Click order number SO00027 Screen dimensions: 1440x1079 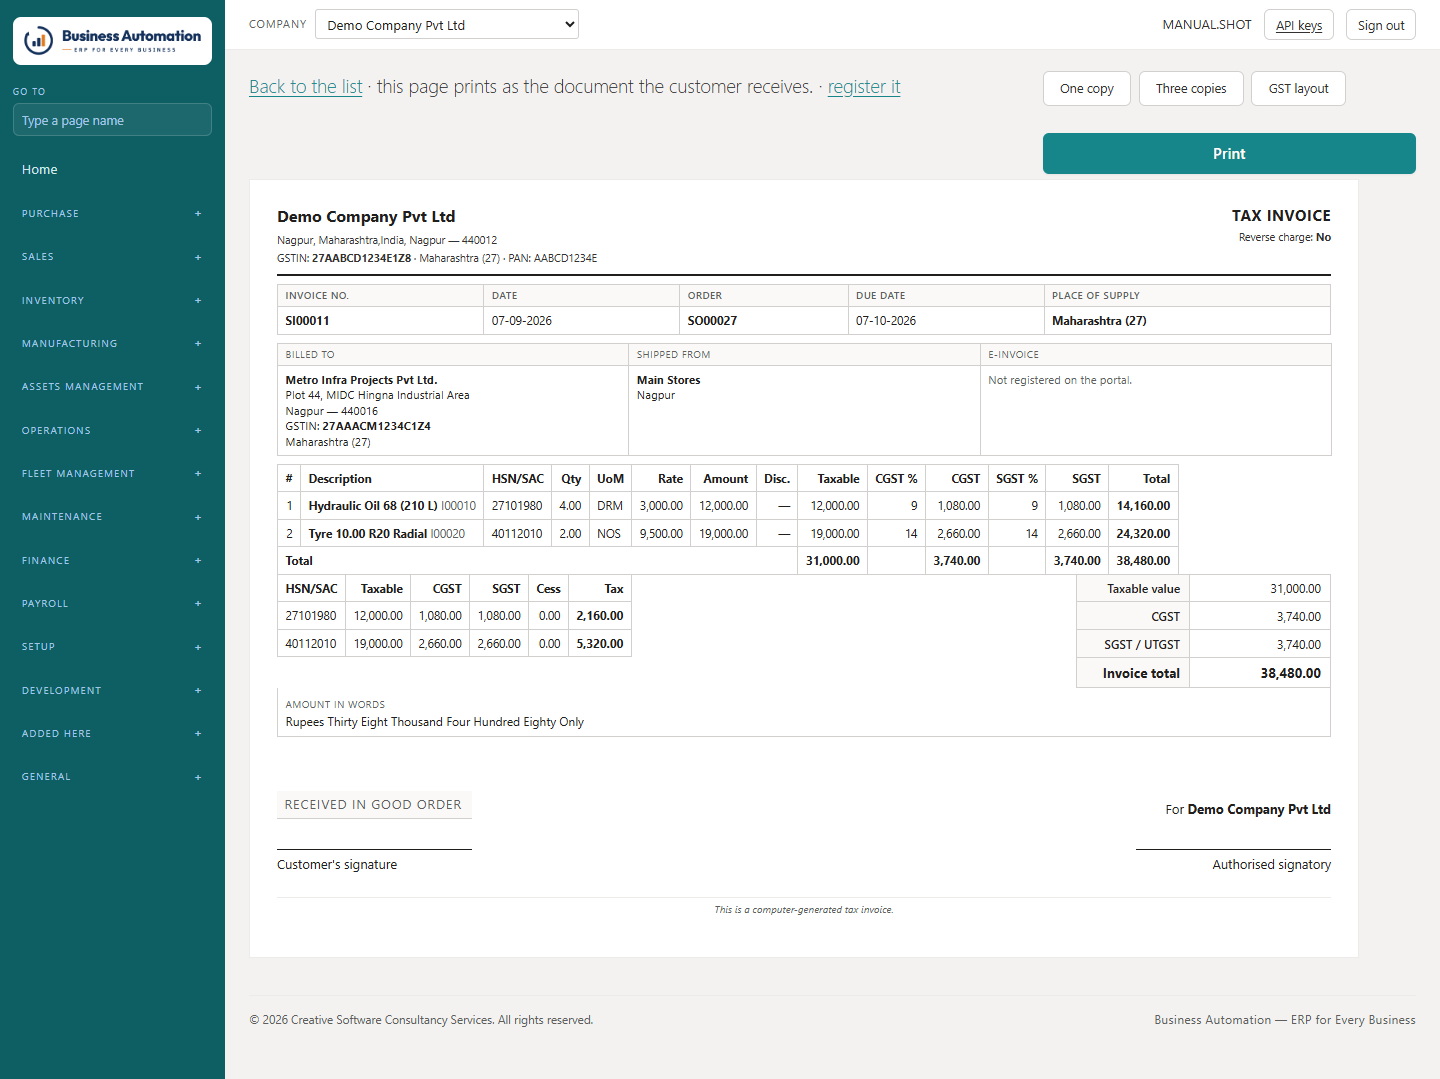[712, 321]
